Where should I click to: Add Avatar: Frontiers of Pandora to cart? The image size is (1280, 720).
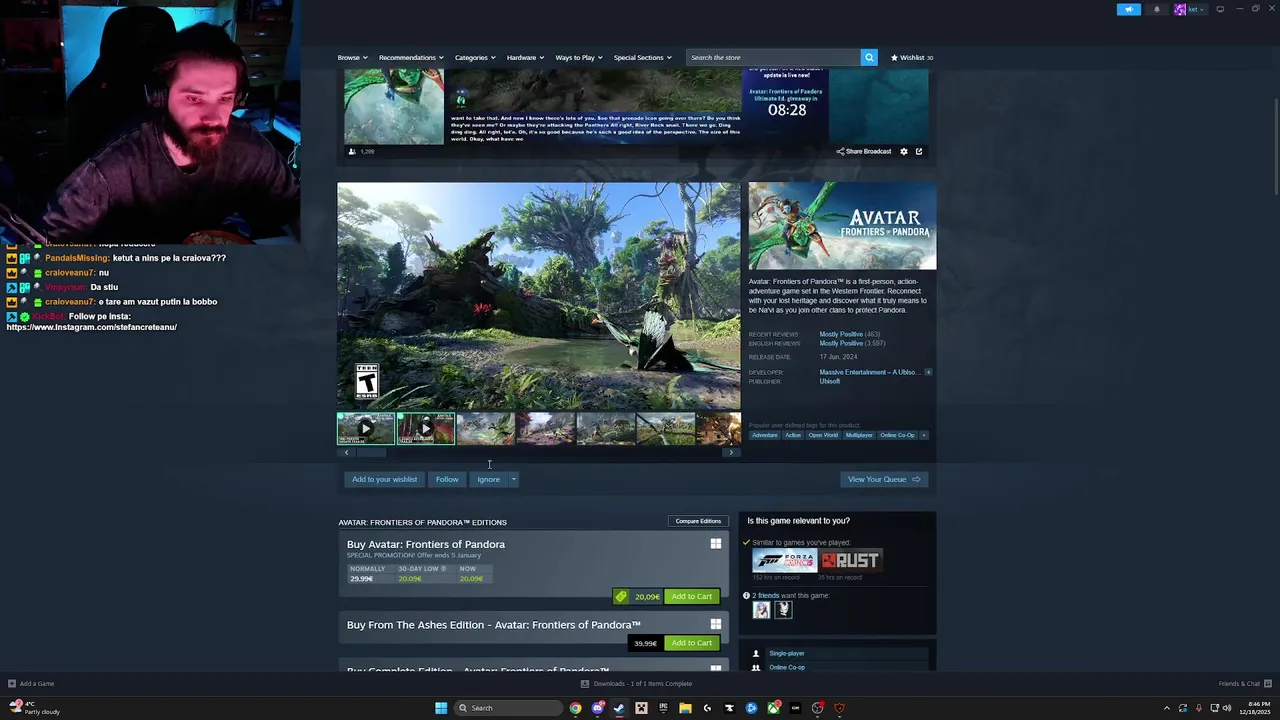point(691,596)
